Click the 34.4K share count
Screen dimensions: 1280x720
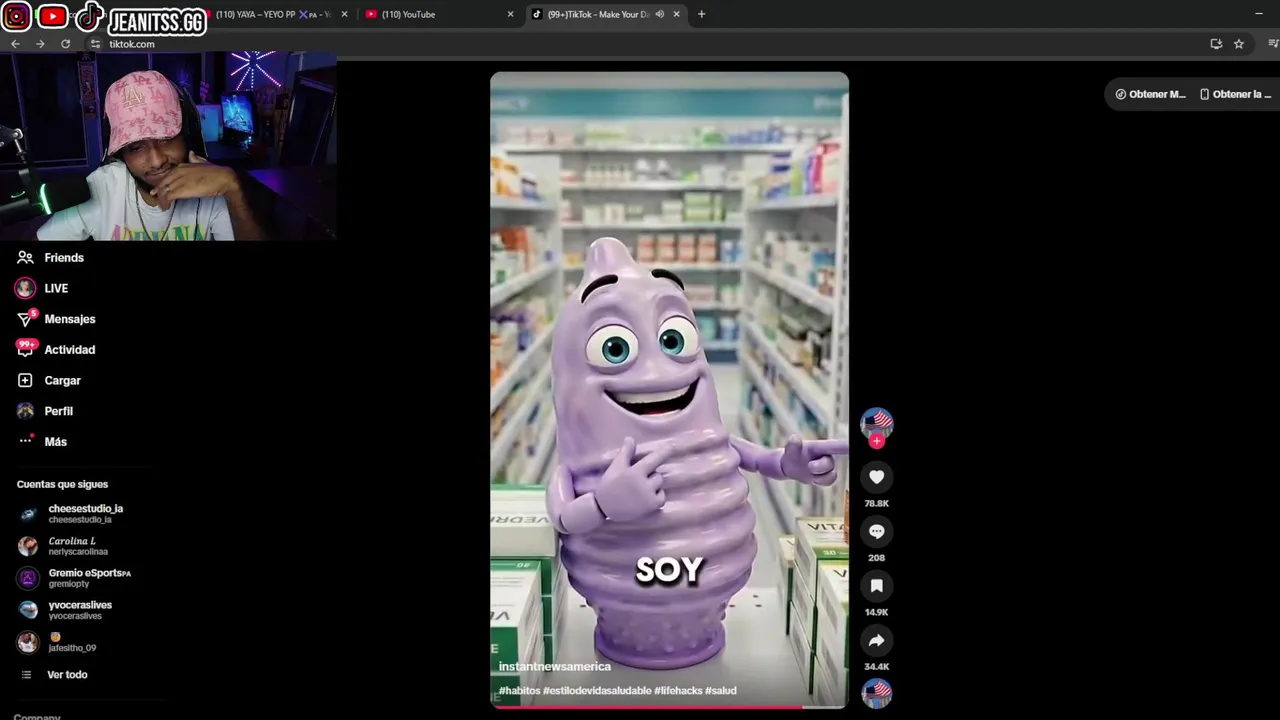[877, 666]
